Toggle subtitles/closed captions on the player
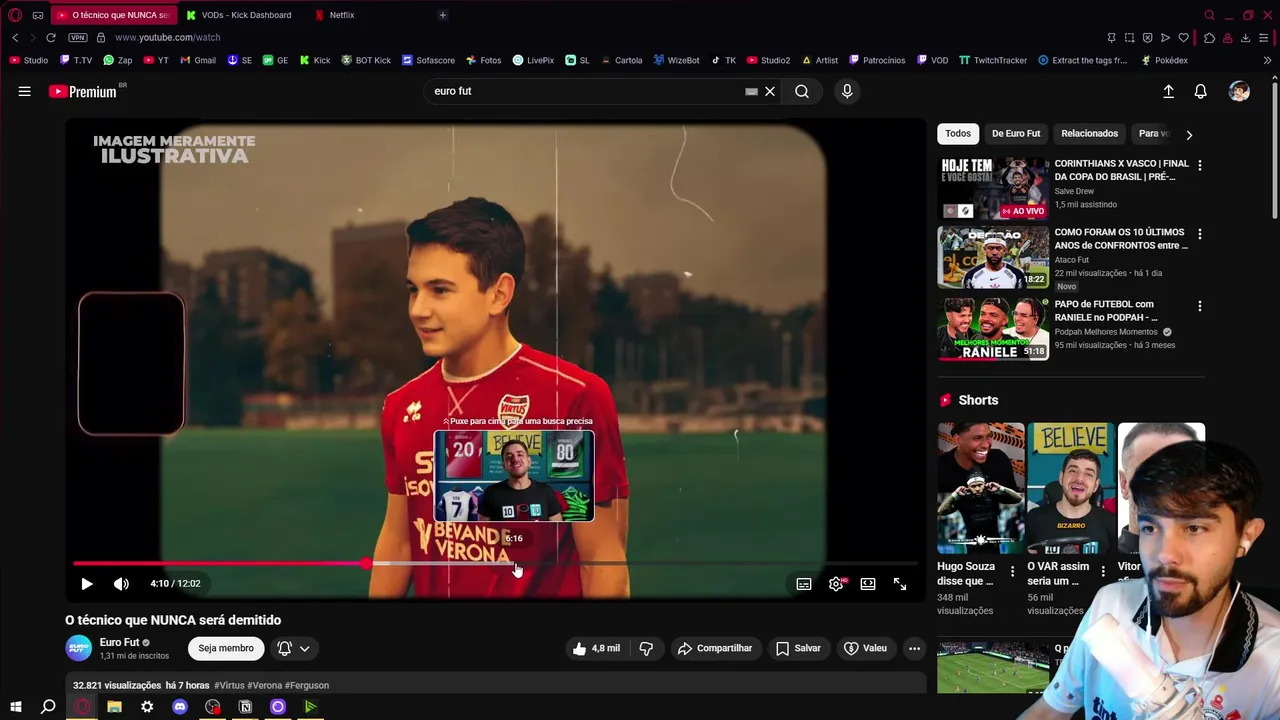 pyautogui.click(x=804, y=584)
